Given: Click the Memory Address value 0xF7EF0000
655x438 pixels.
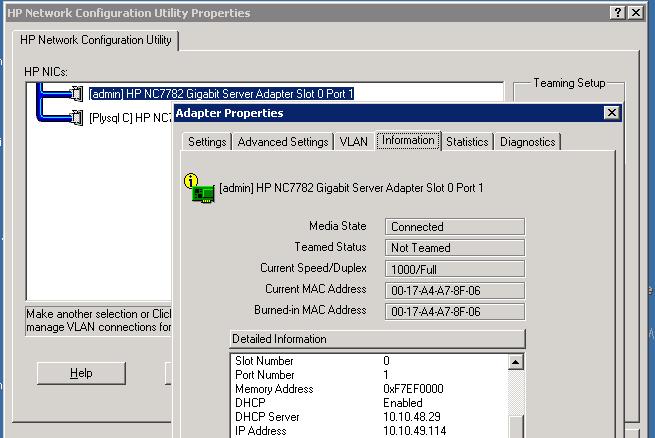Looking at the screenshot, I should point(413,389).
